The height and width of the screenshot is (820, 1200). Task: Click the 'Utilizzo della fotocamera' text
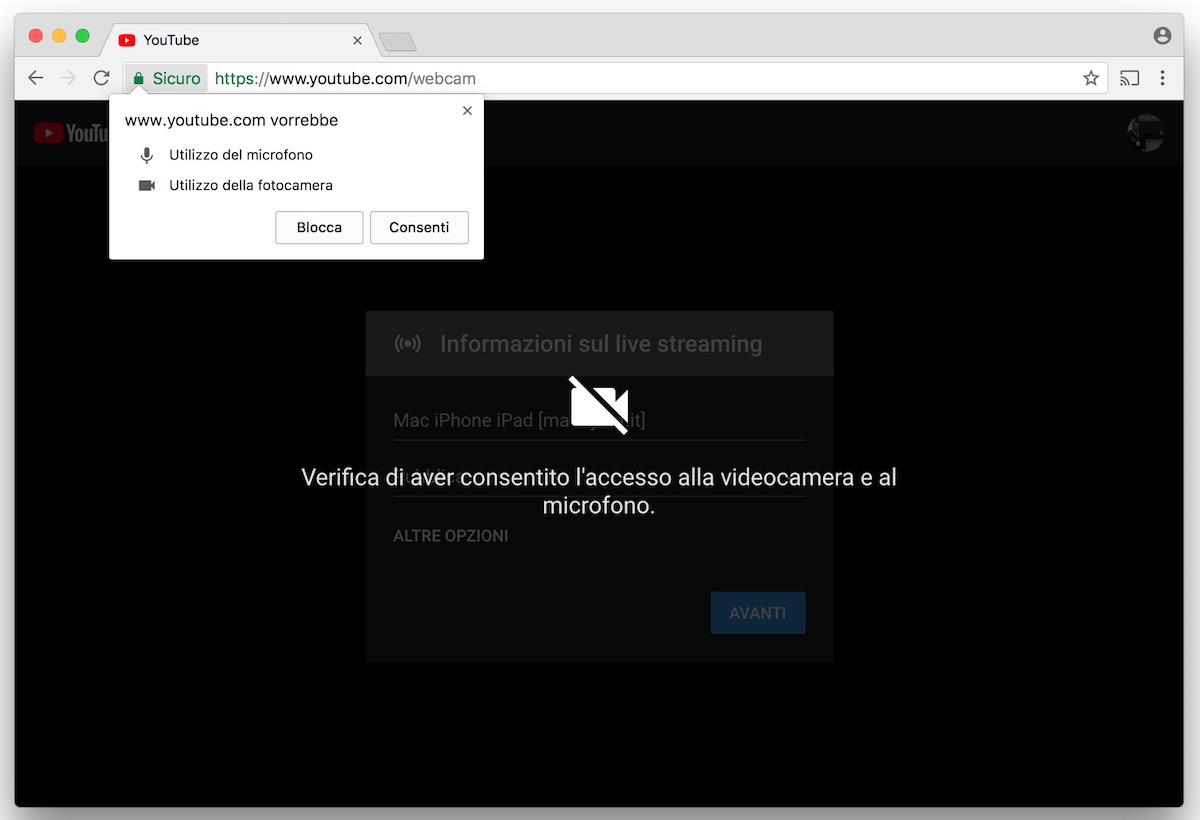click(x=251, y=185)
